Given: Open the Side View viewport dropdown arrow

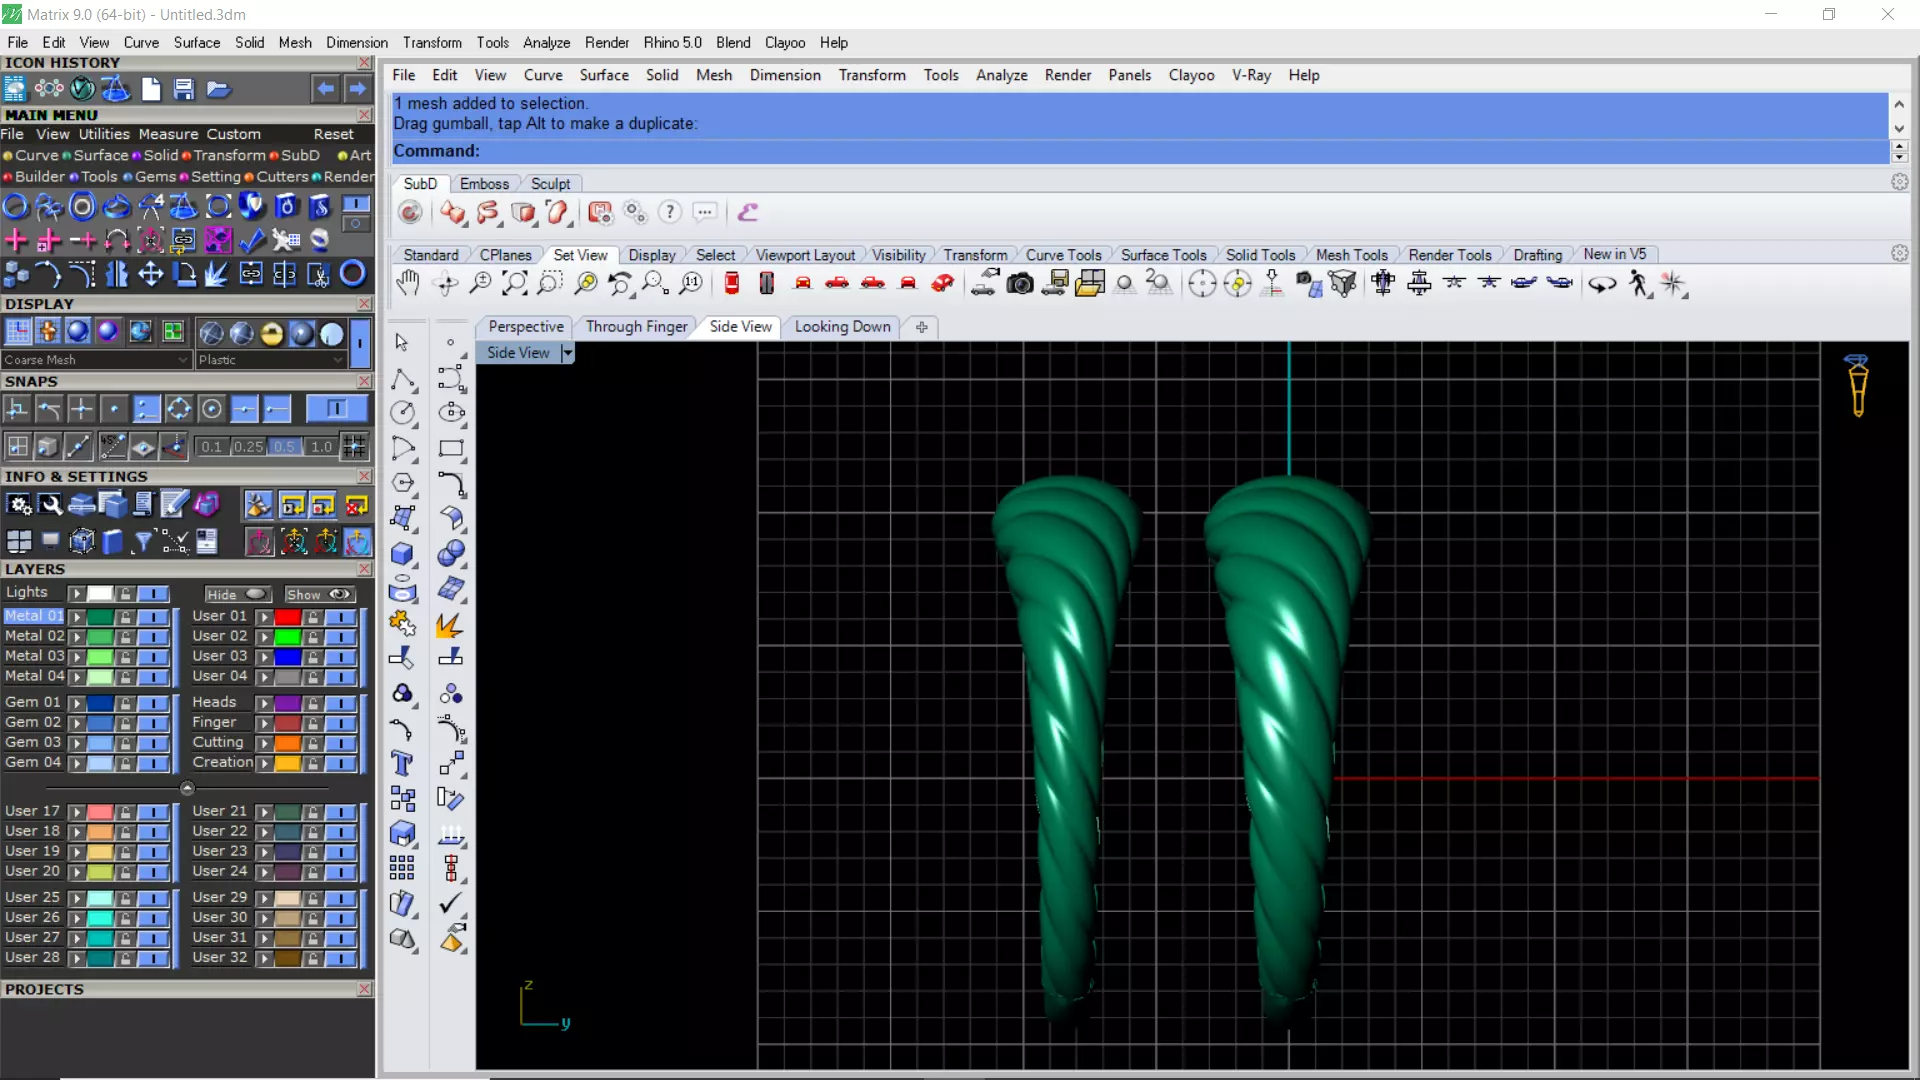Looking at the screenshot, I should tap(568, 353).
